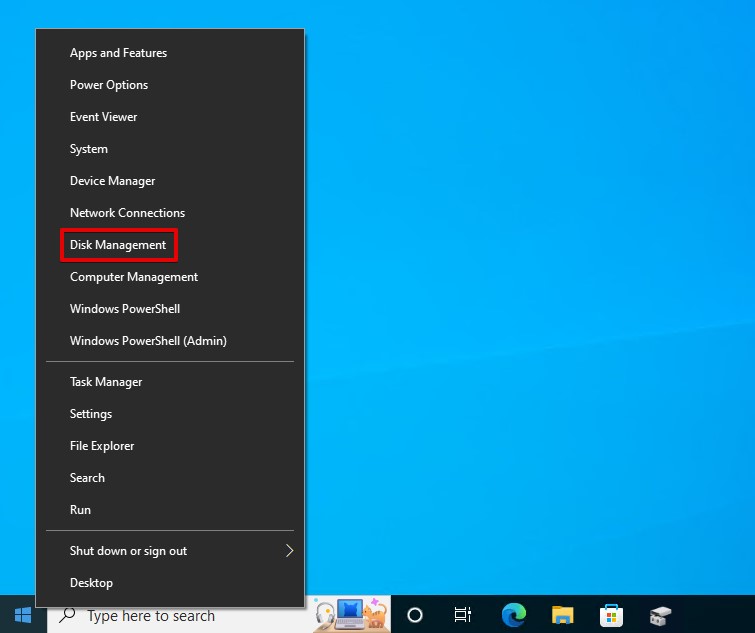Image resolution: width=755 pixels, height=633 pixels.
Task: Open Settings from the menu
Action: coord(170,414)
